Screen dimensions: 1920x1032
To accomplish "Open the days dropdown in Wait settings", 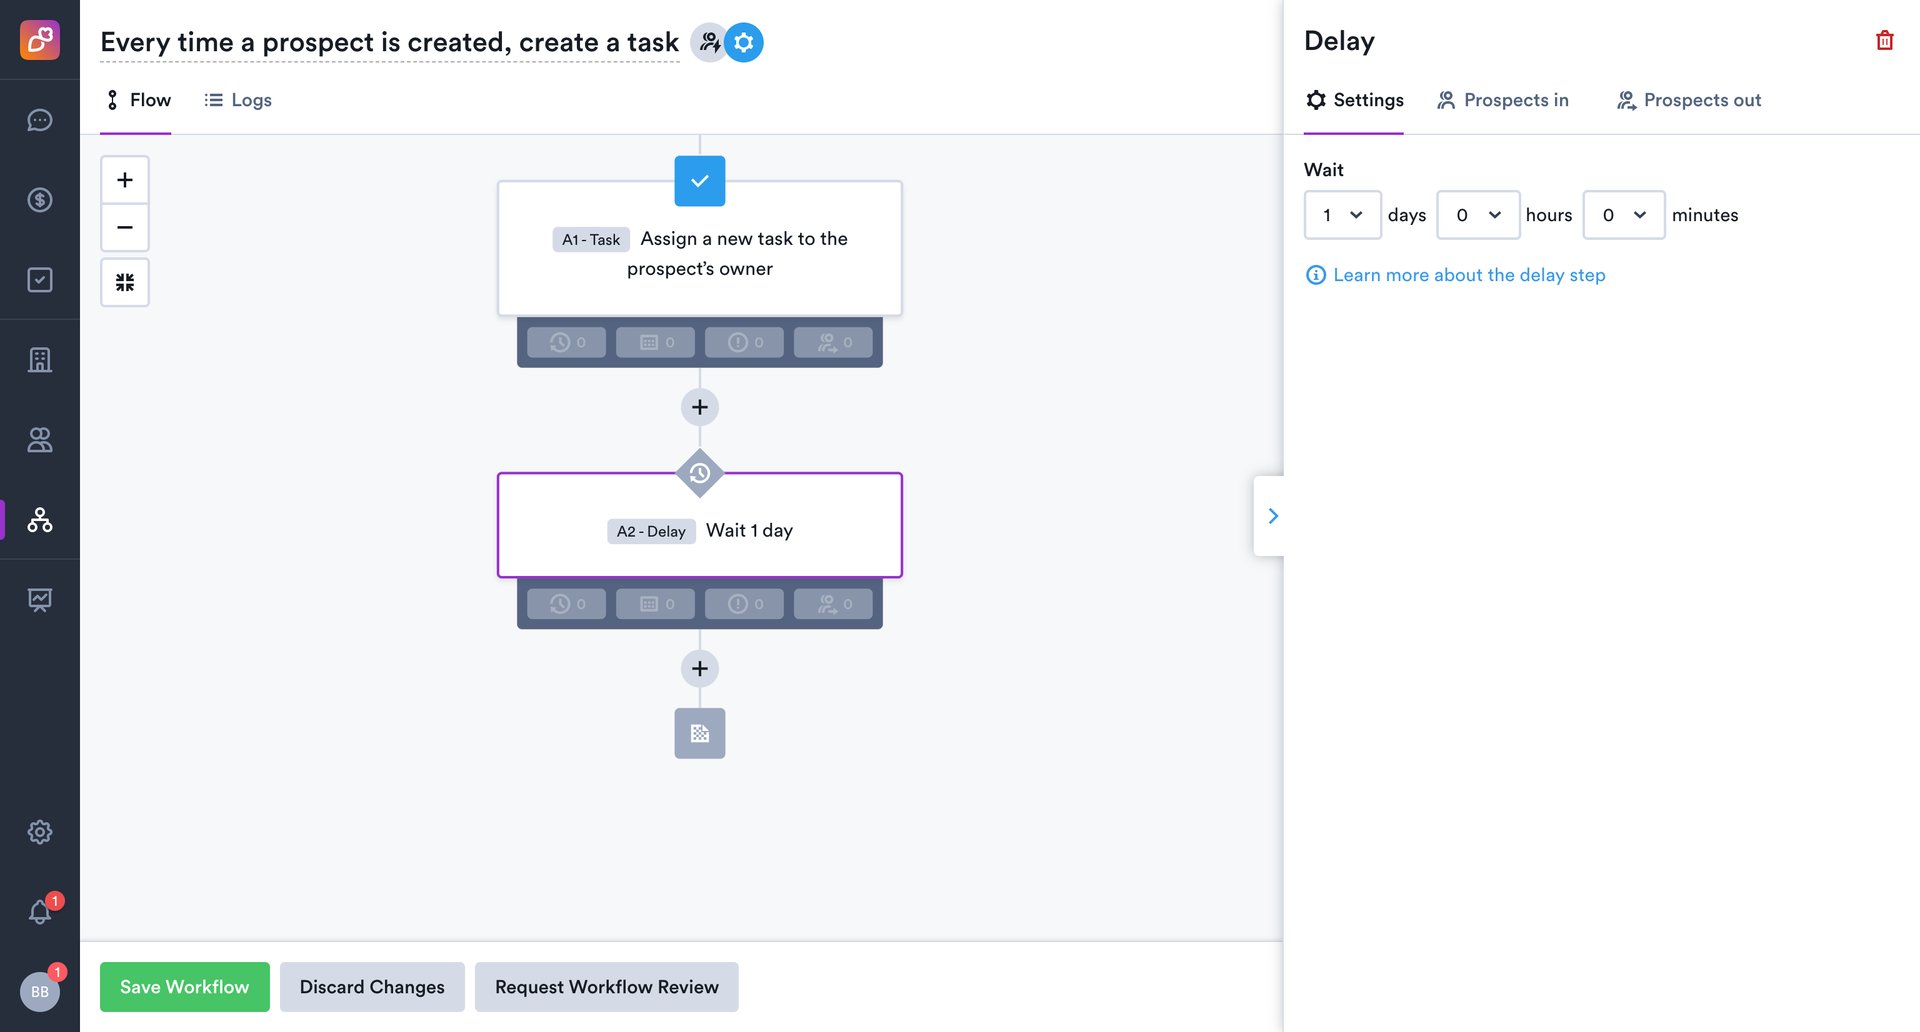I will pos(1342,214).
